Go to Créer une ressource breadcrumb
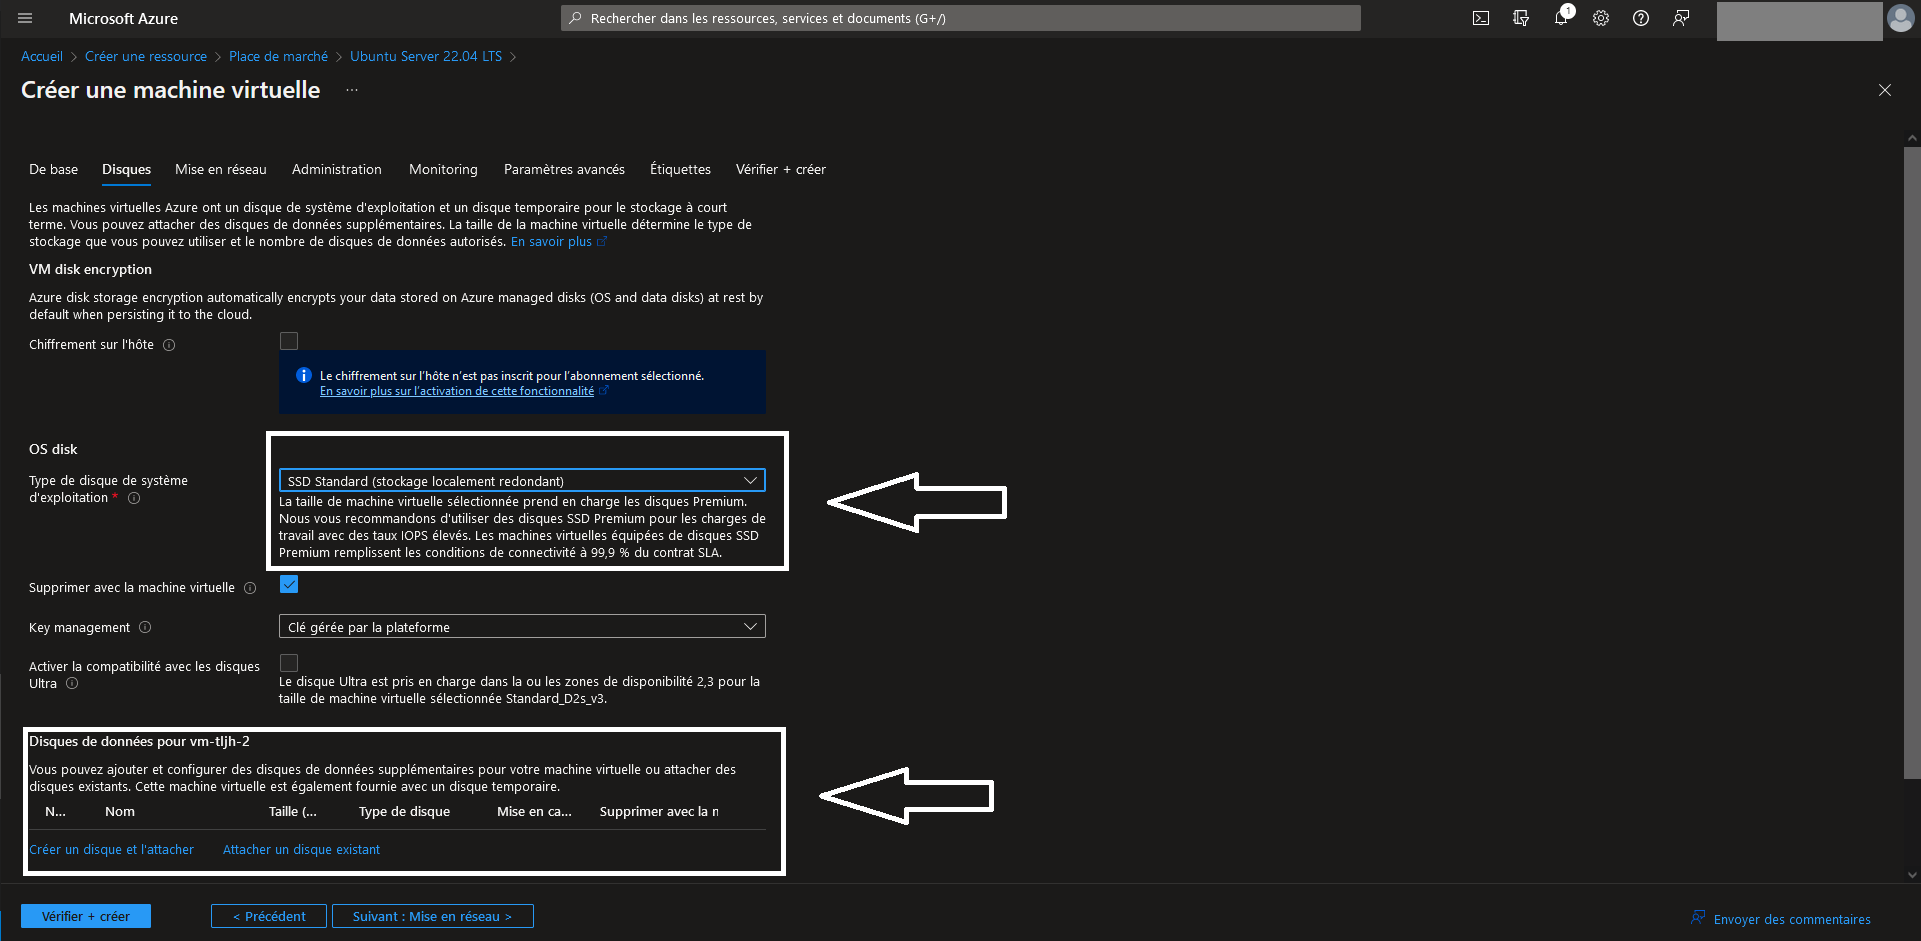The image size is (1921, 941). pyautogui.click(x=146, y=56)
